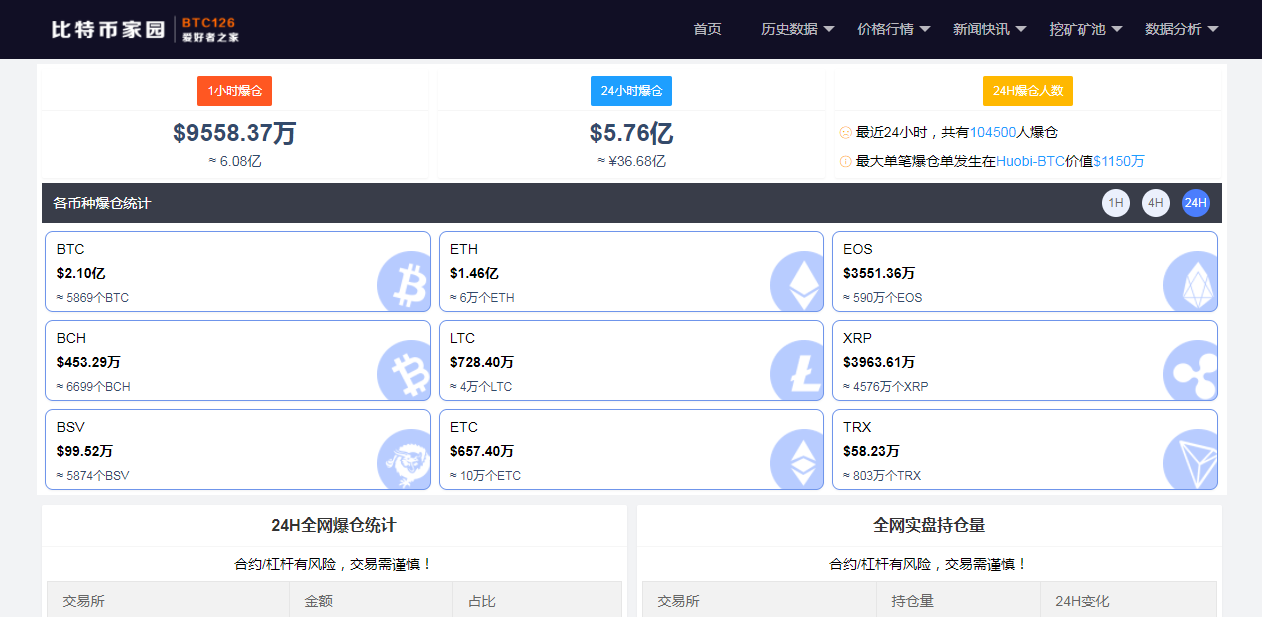Click the Bitcoin coin icon in BTC card

click(x=405, y=281)
